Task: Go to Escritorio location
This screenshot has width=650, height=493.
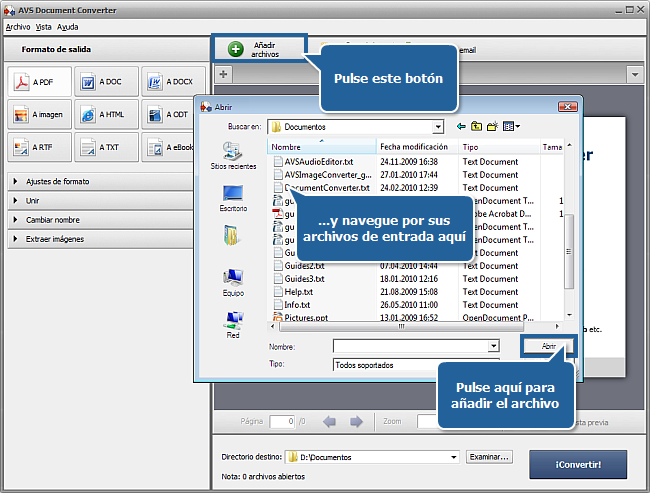Action: (233, 198)
